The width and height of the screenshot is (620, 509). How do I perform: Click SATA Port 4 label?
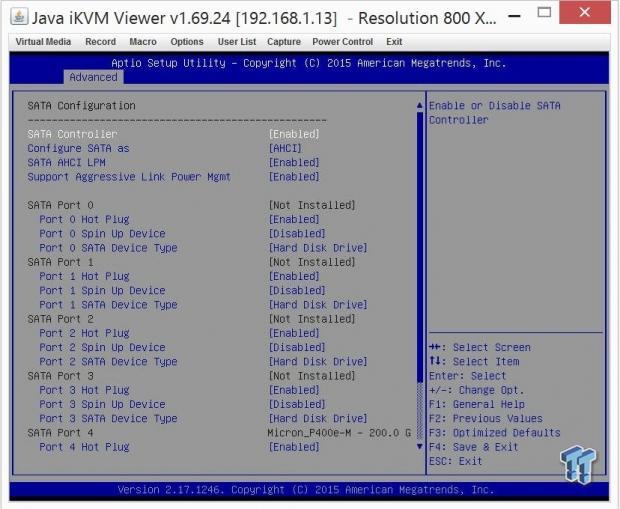point(60,433)
